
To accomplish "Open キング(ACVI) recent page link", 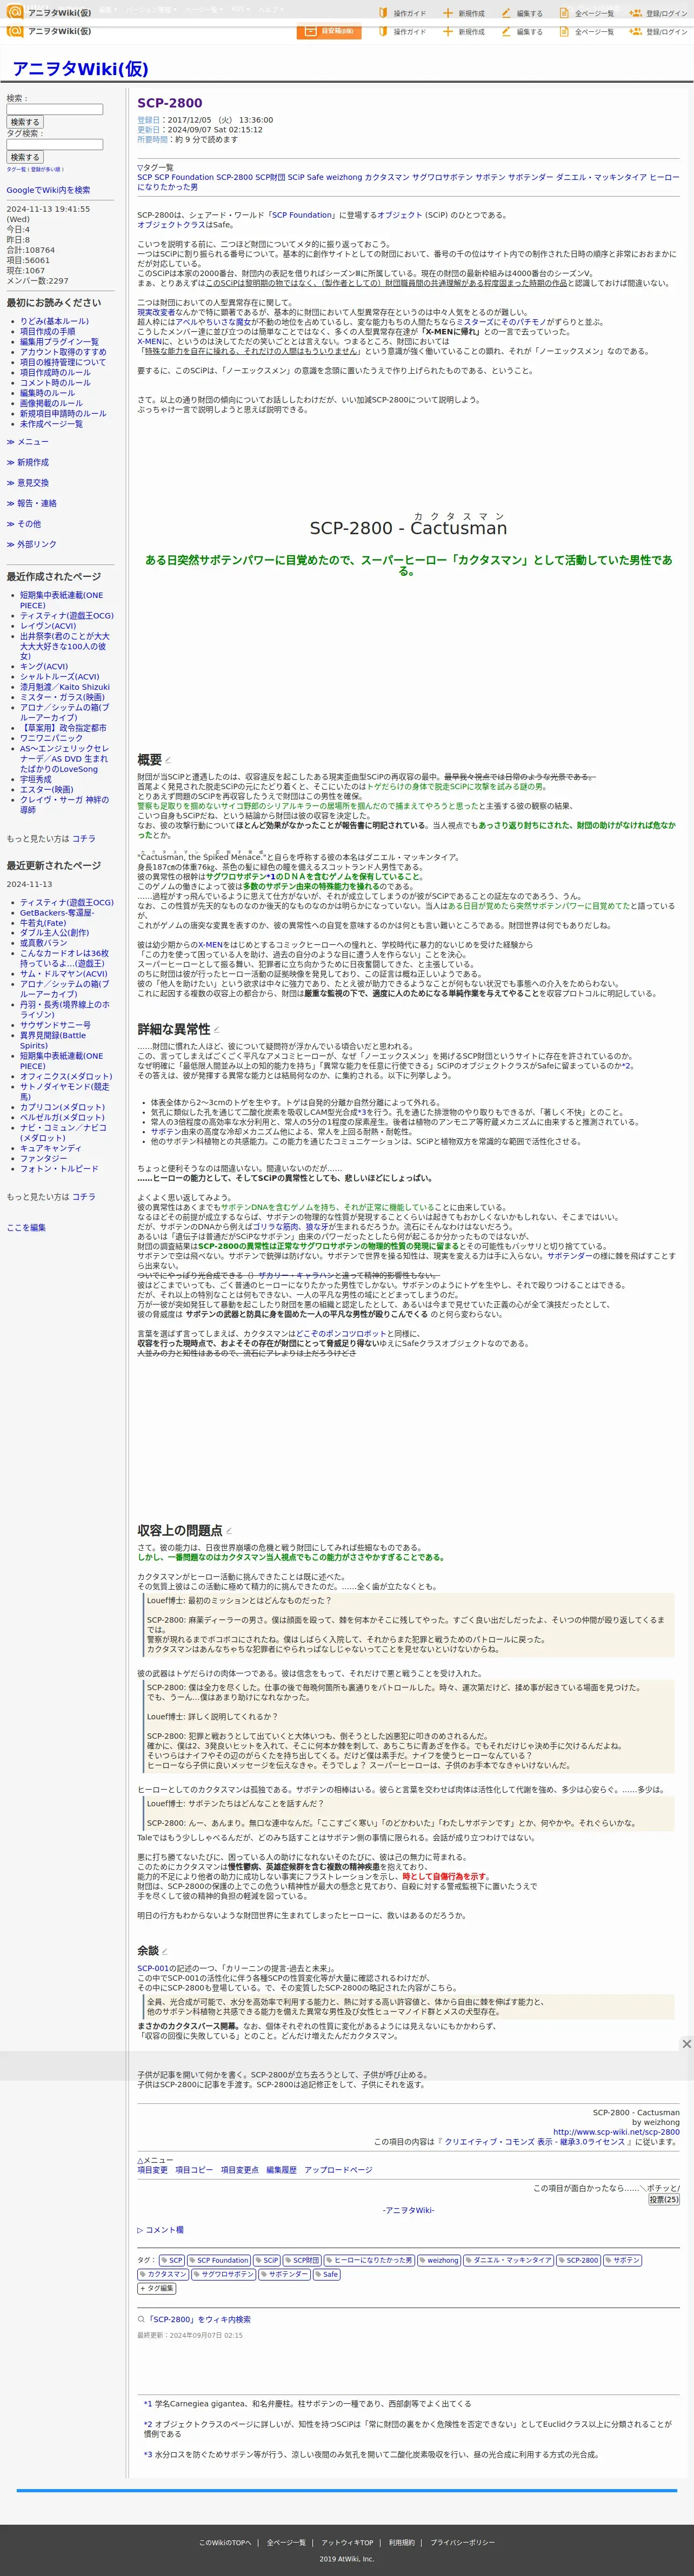I will [x=44, y=666].
